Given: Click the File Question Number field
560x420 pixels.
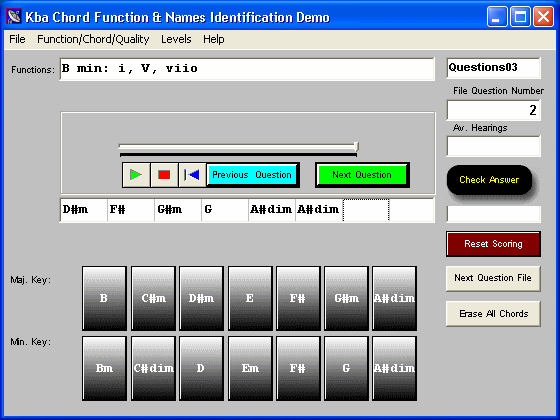Looking at the screenshot, I should coord(493,110).
